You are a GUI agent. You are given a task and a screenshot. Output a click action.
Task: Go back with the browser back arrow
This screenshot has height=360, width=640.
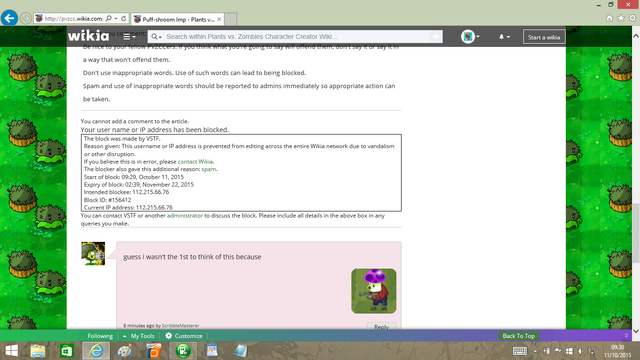point(9,18)
